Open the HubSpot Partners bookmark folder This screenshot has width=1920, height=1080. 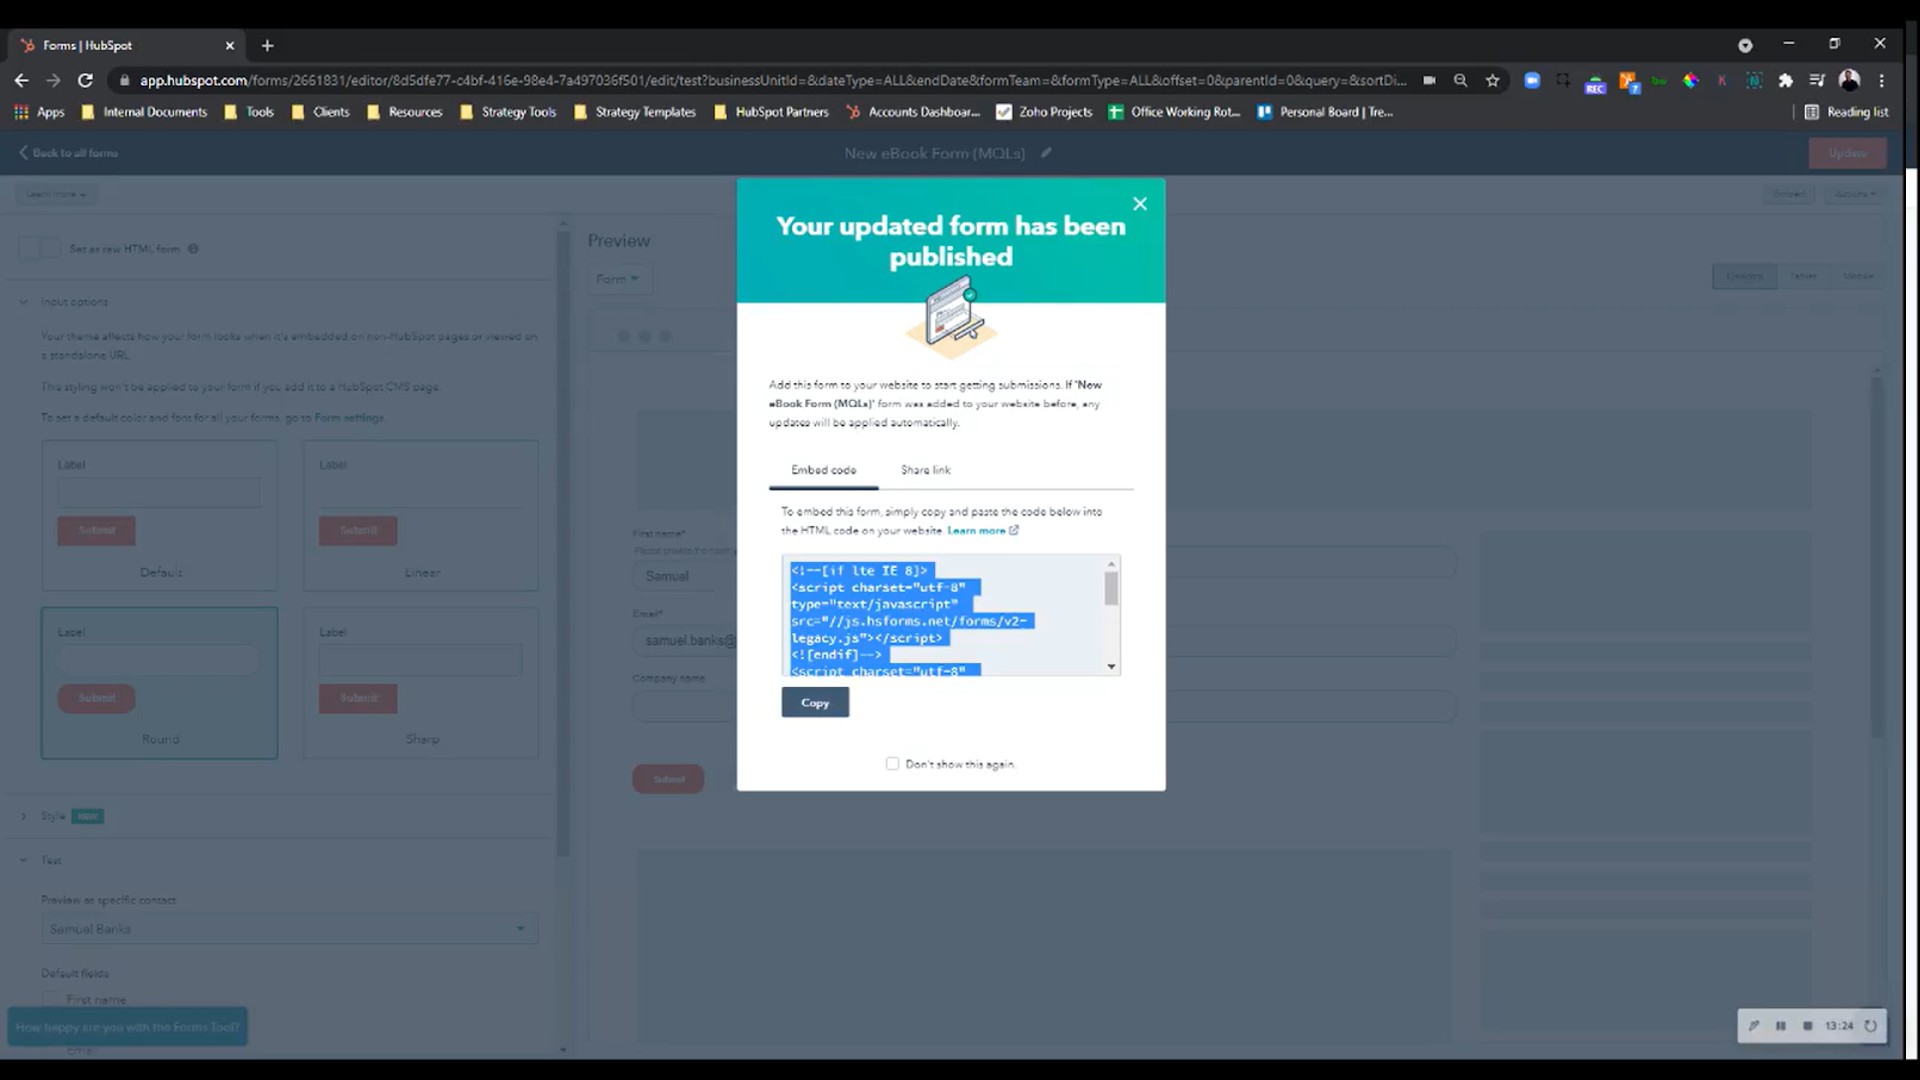click(x=771, y=112)
